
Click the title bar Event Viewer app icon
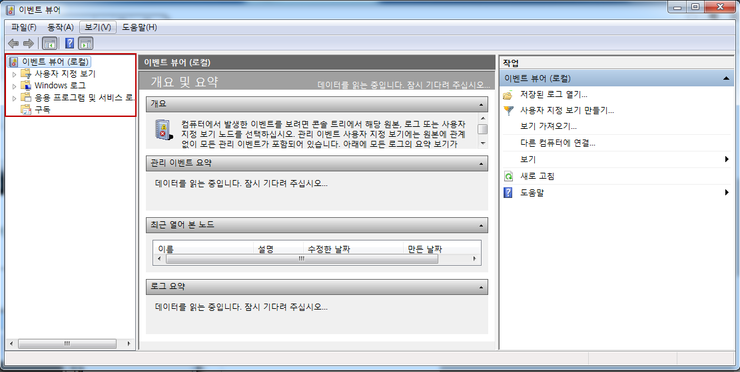tap(10, 9)
